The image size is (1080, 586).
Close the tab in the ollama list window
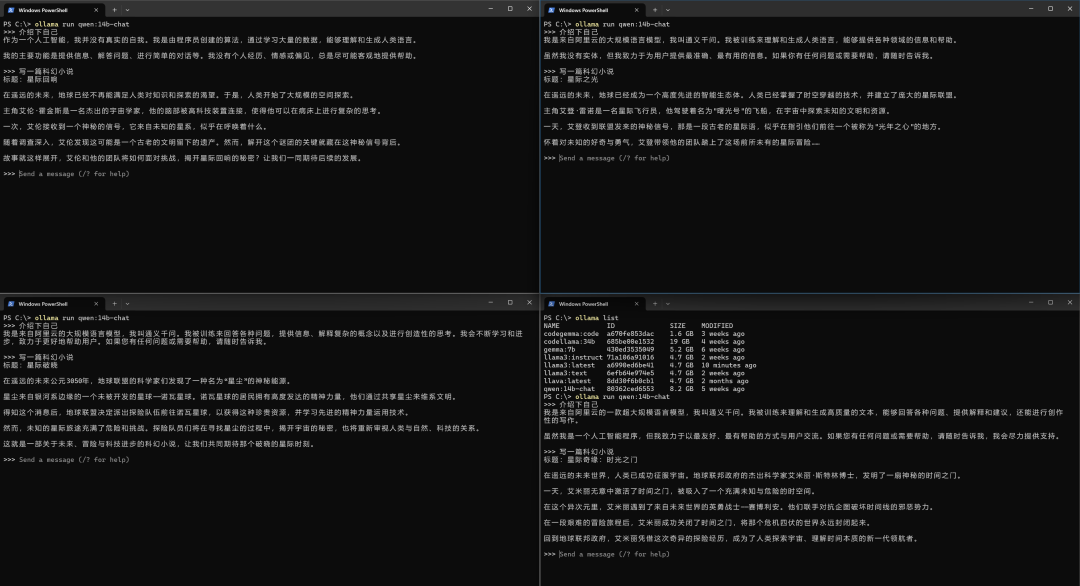pos(636,304)
